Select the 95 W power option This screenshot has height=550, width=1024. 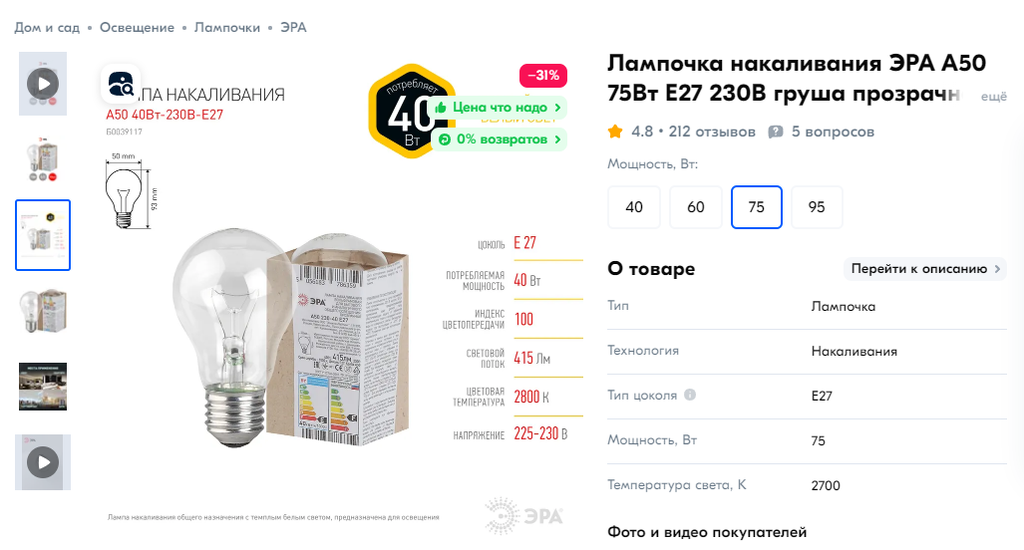(817, 207)
